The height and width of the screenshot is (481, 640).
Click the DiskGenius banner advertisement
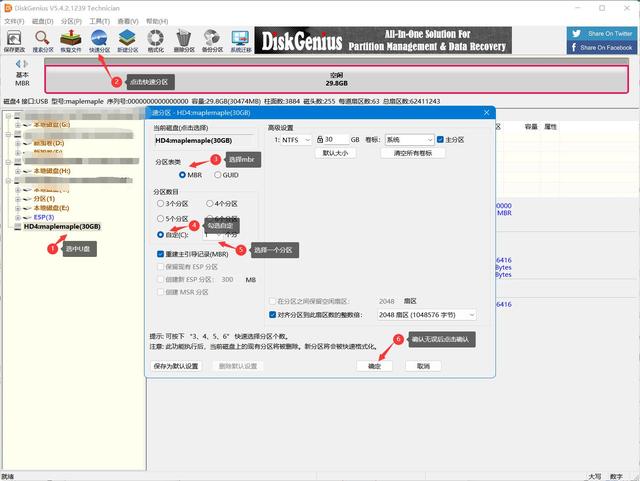tap(383, 40)
